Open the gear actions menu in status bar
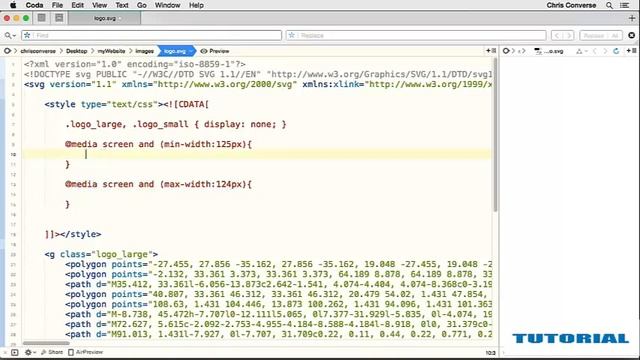The image size is (640, 360). (x=30, y=352)
